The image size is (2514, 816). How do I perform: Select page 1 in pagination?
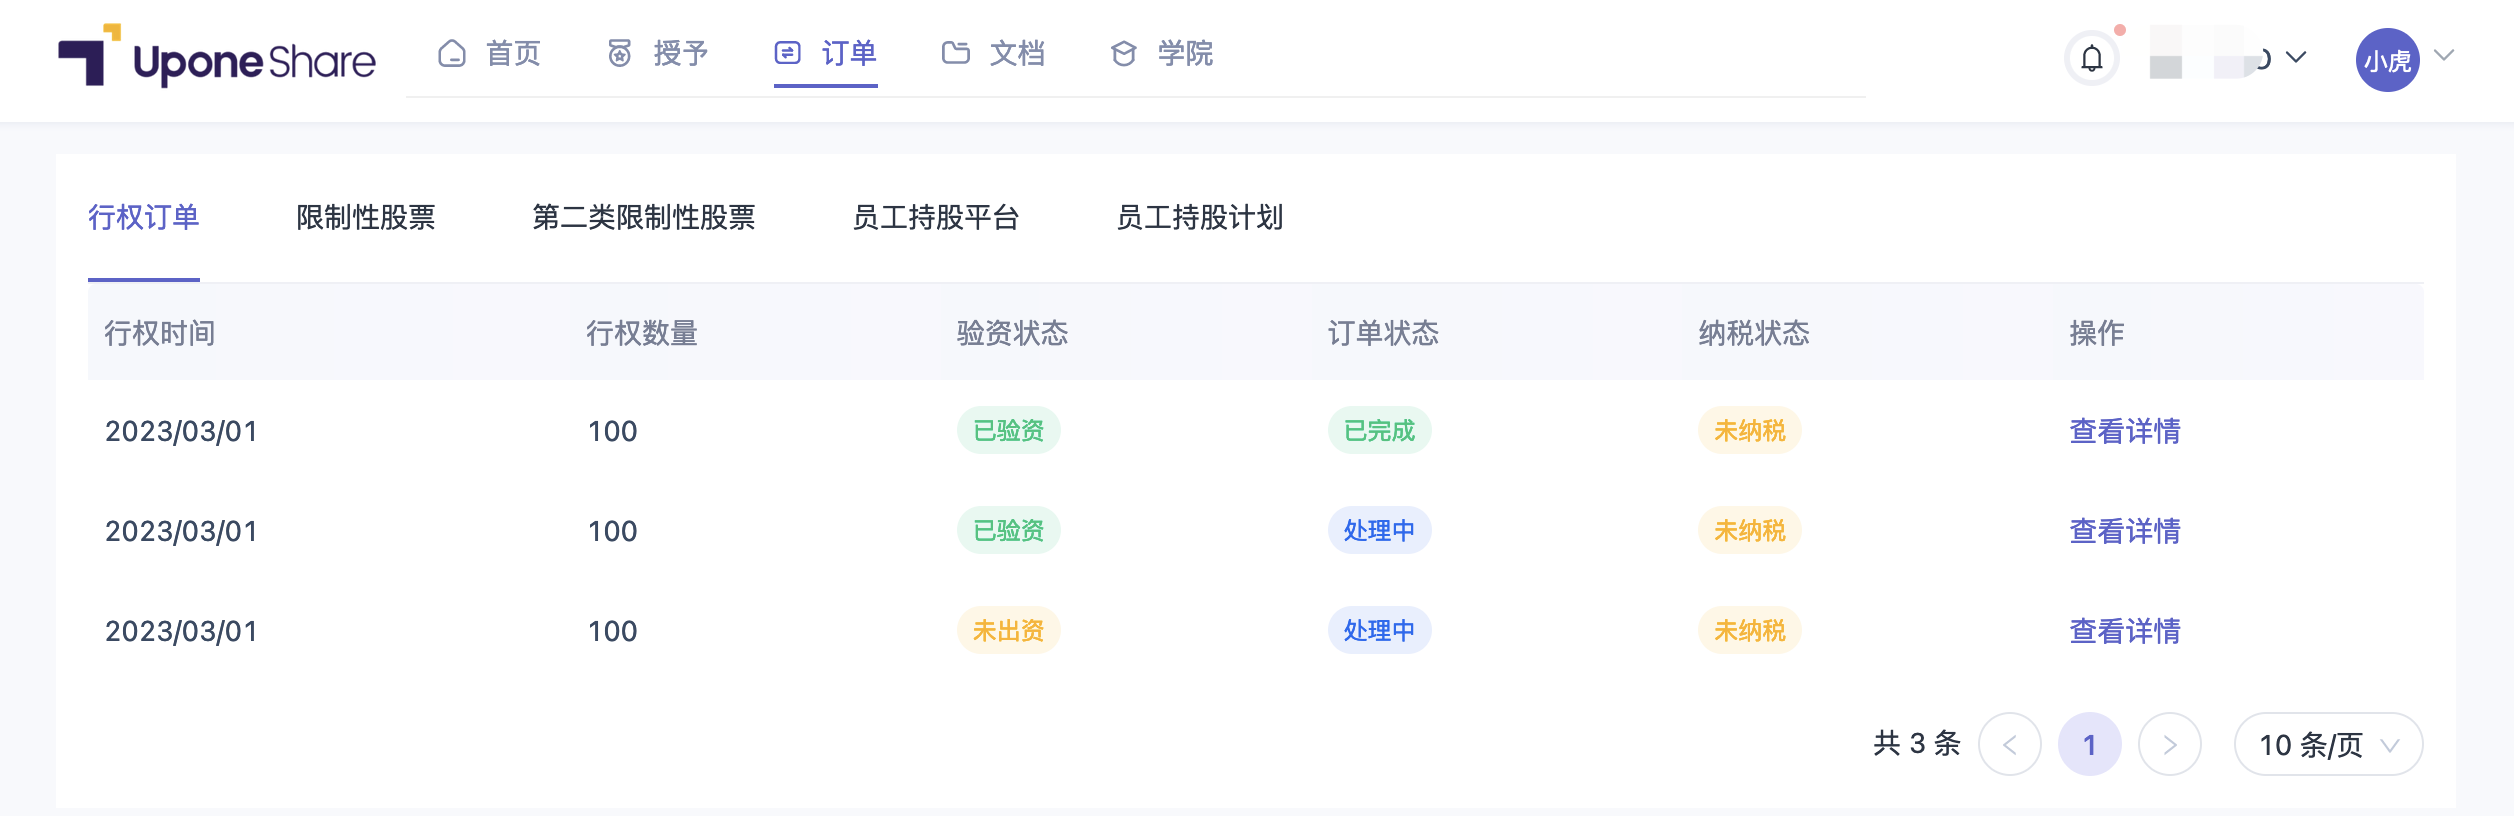2090,744
